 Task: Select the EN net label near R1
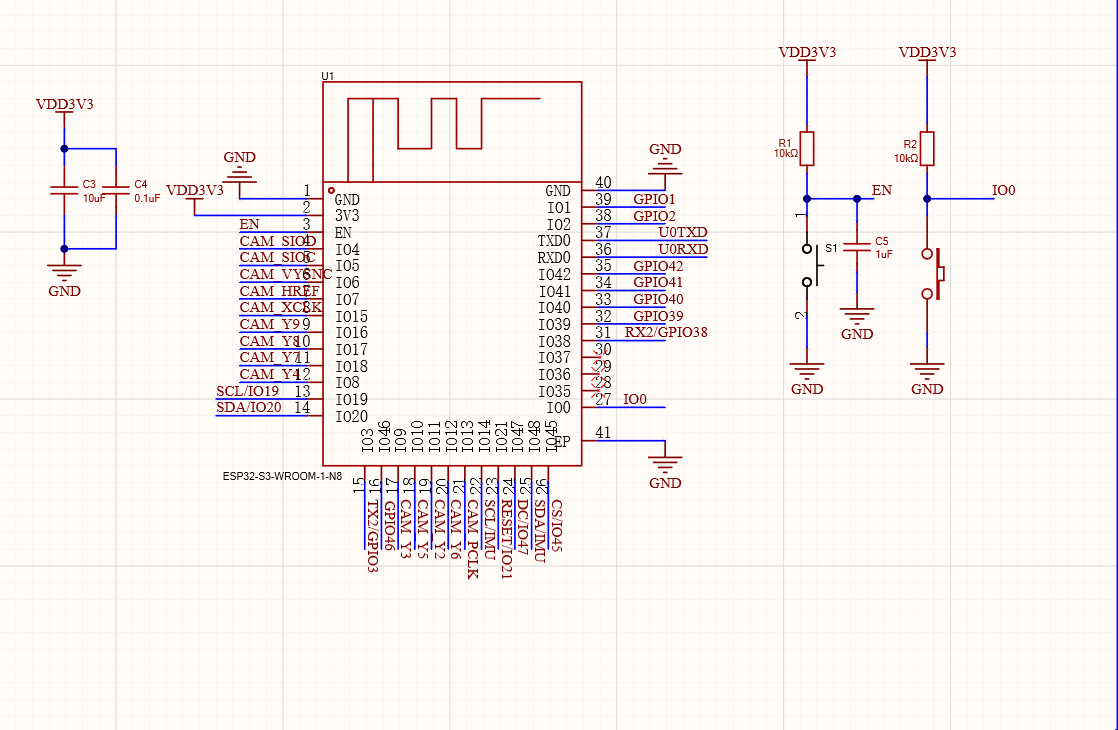(881, 190)
